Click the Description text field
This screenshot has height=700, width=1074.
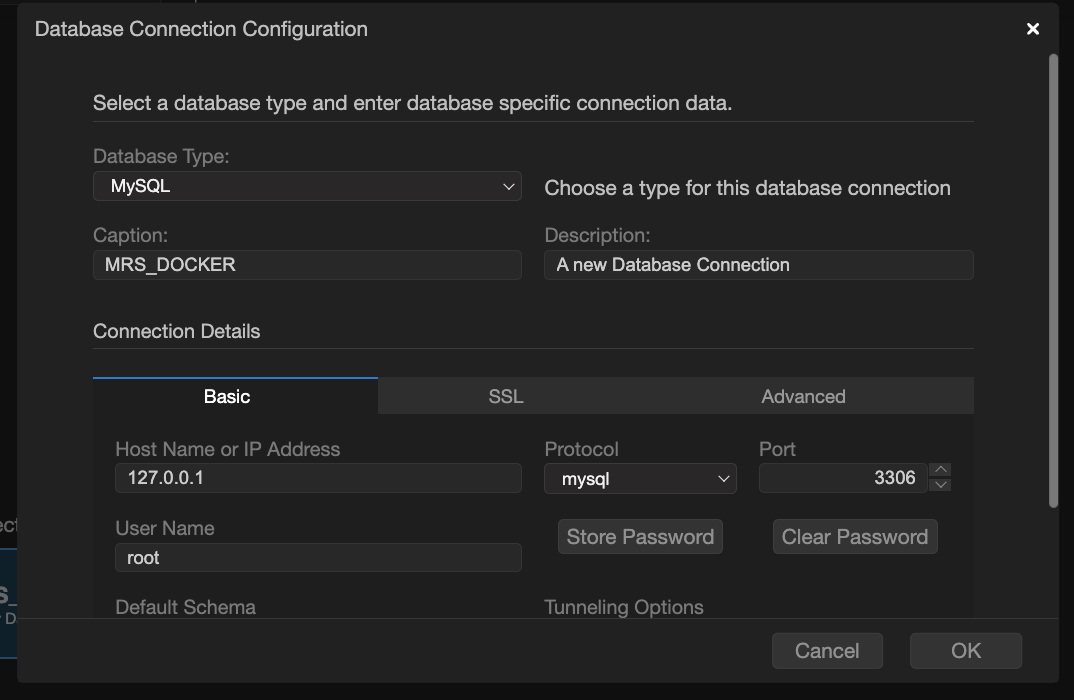[758, 265]
